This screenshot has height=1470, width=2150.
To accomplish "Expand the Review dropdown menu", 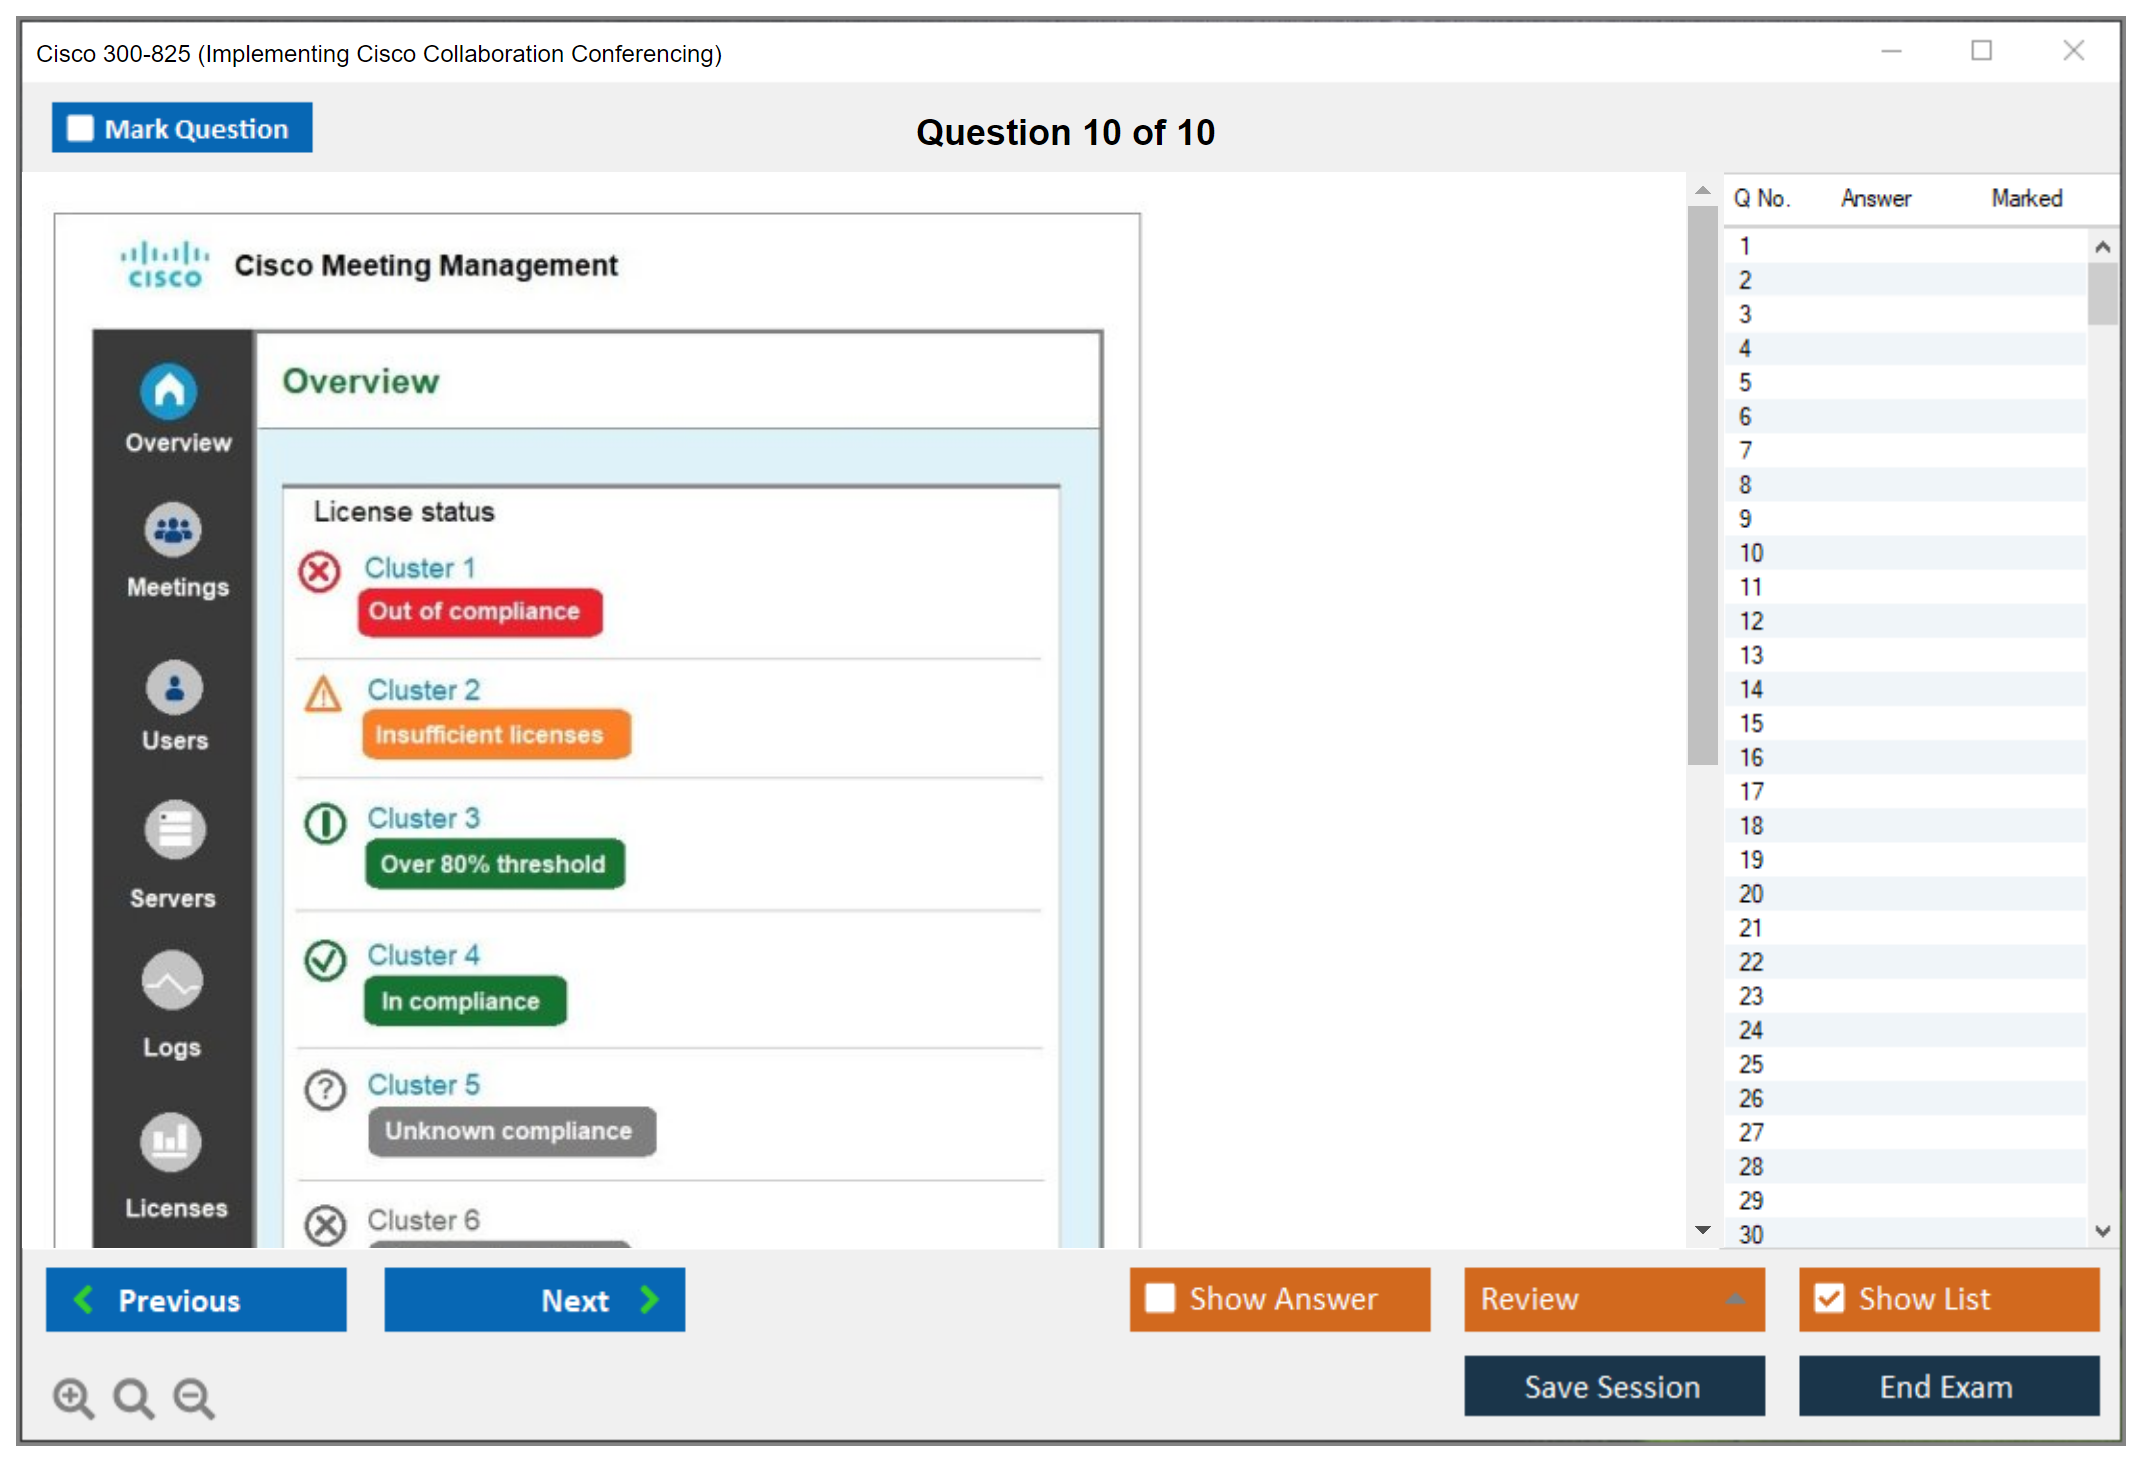I will coord(1735,1298).
